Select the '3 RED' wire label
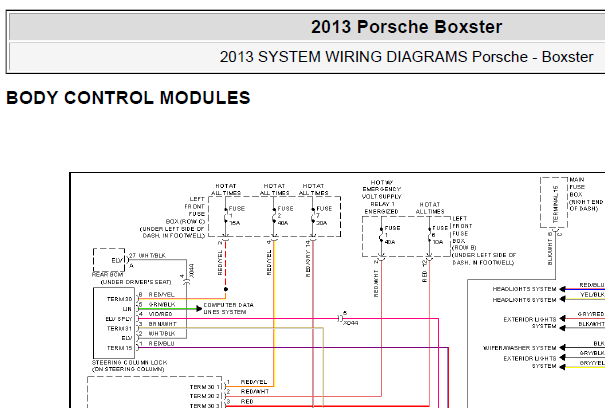605x408 pixels. coord(240,401)
